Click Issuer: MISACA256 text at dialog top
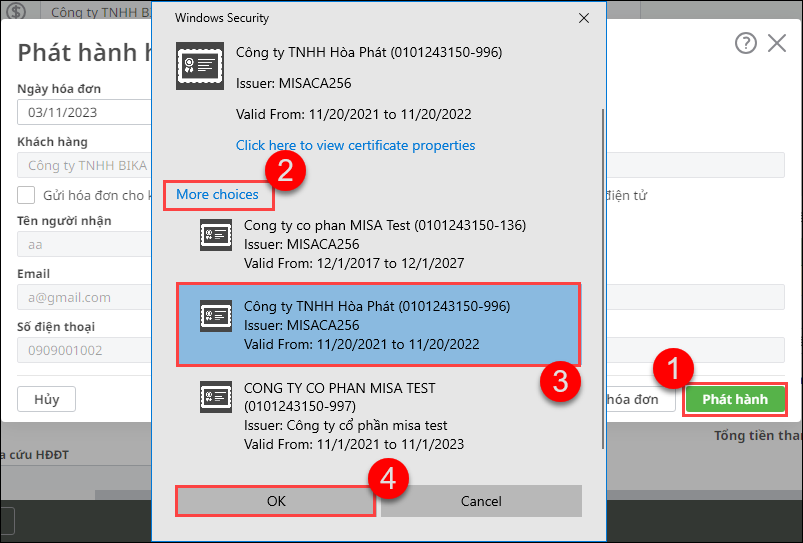This screenshot has height=543, width=803. (293, 83)
